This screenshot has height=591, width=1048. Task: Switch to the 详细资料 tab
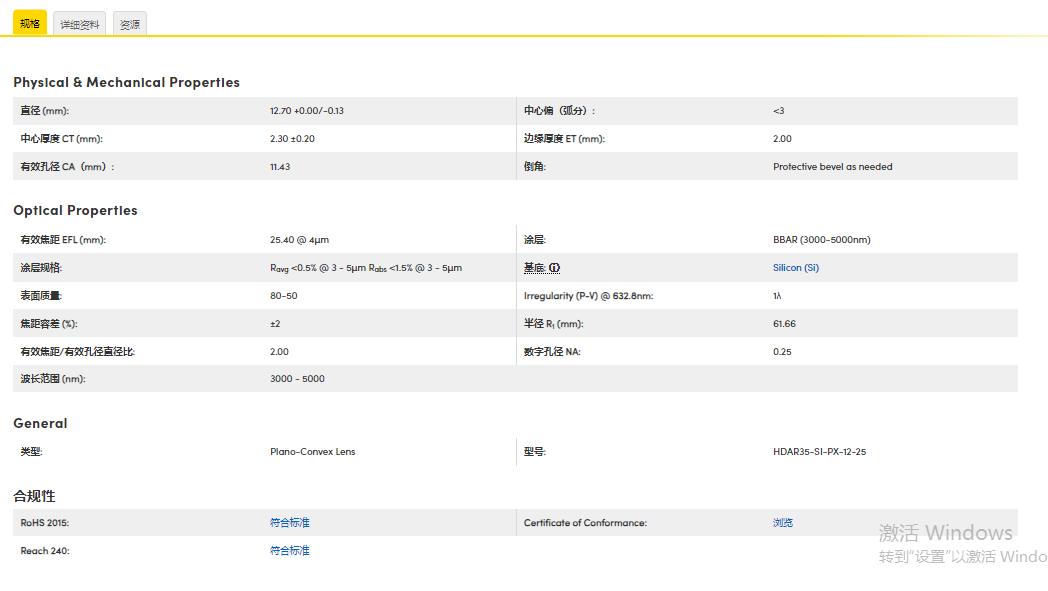(x=79, y=23)
